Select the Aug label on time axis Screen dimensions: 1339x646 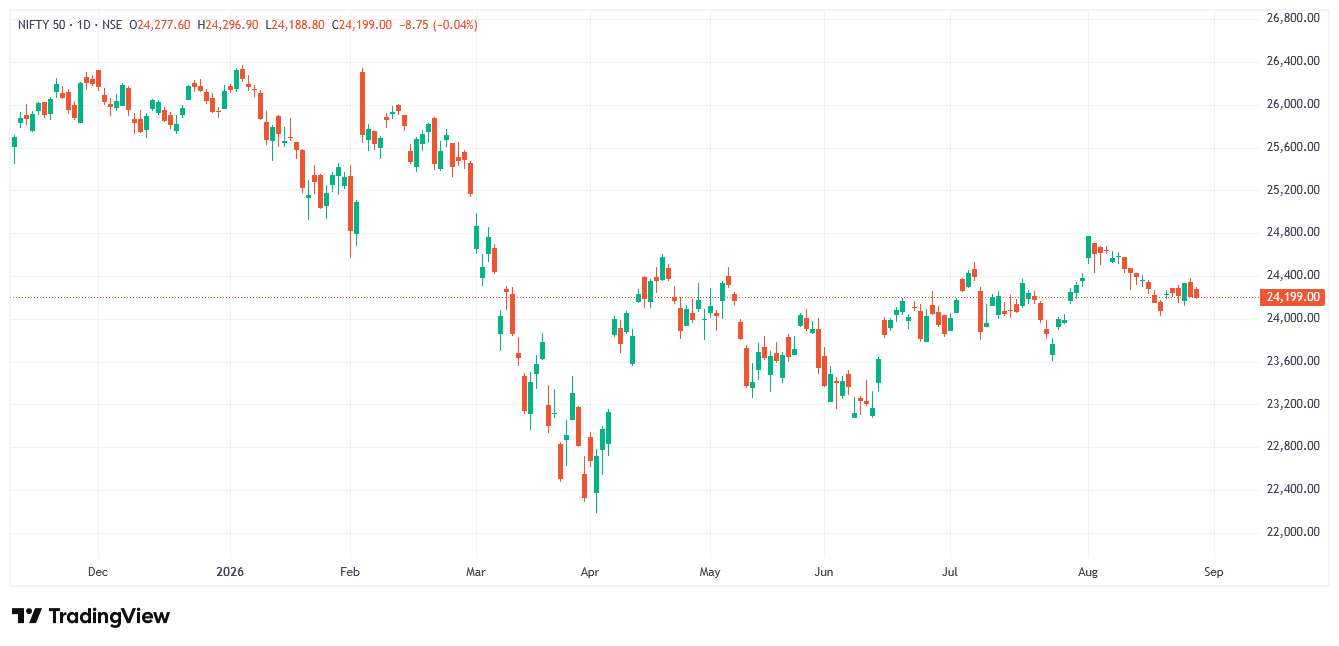[1088, 573]
